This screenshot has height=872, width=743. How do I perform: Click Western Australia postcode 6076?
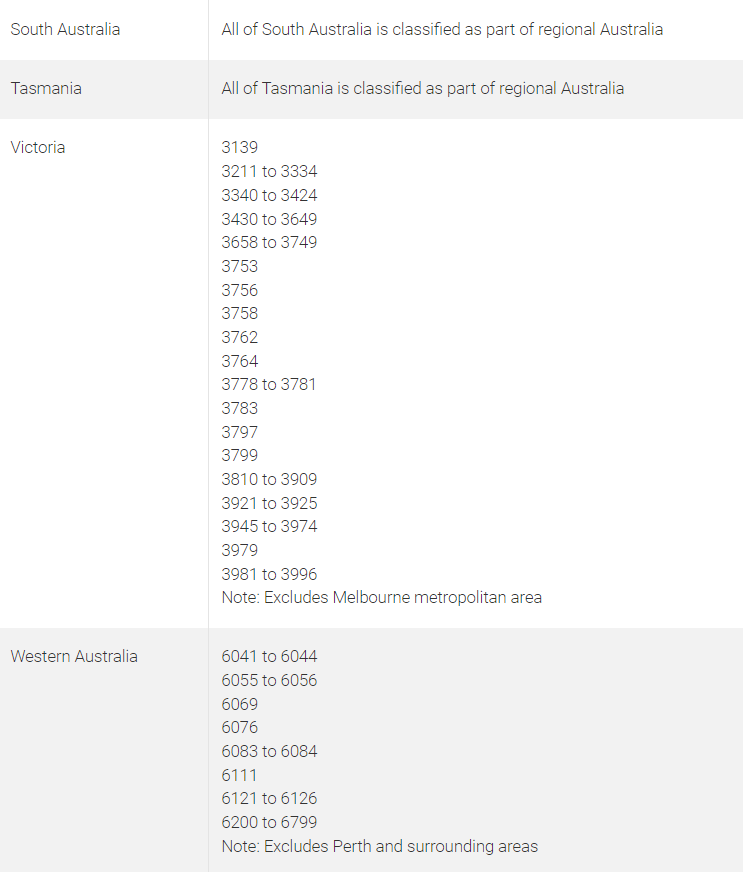pyautogui.click(x=240, y=727)
